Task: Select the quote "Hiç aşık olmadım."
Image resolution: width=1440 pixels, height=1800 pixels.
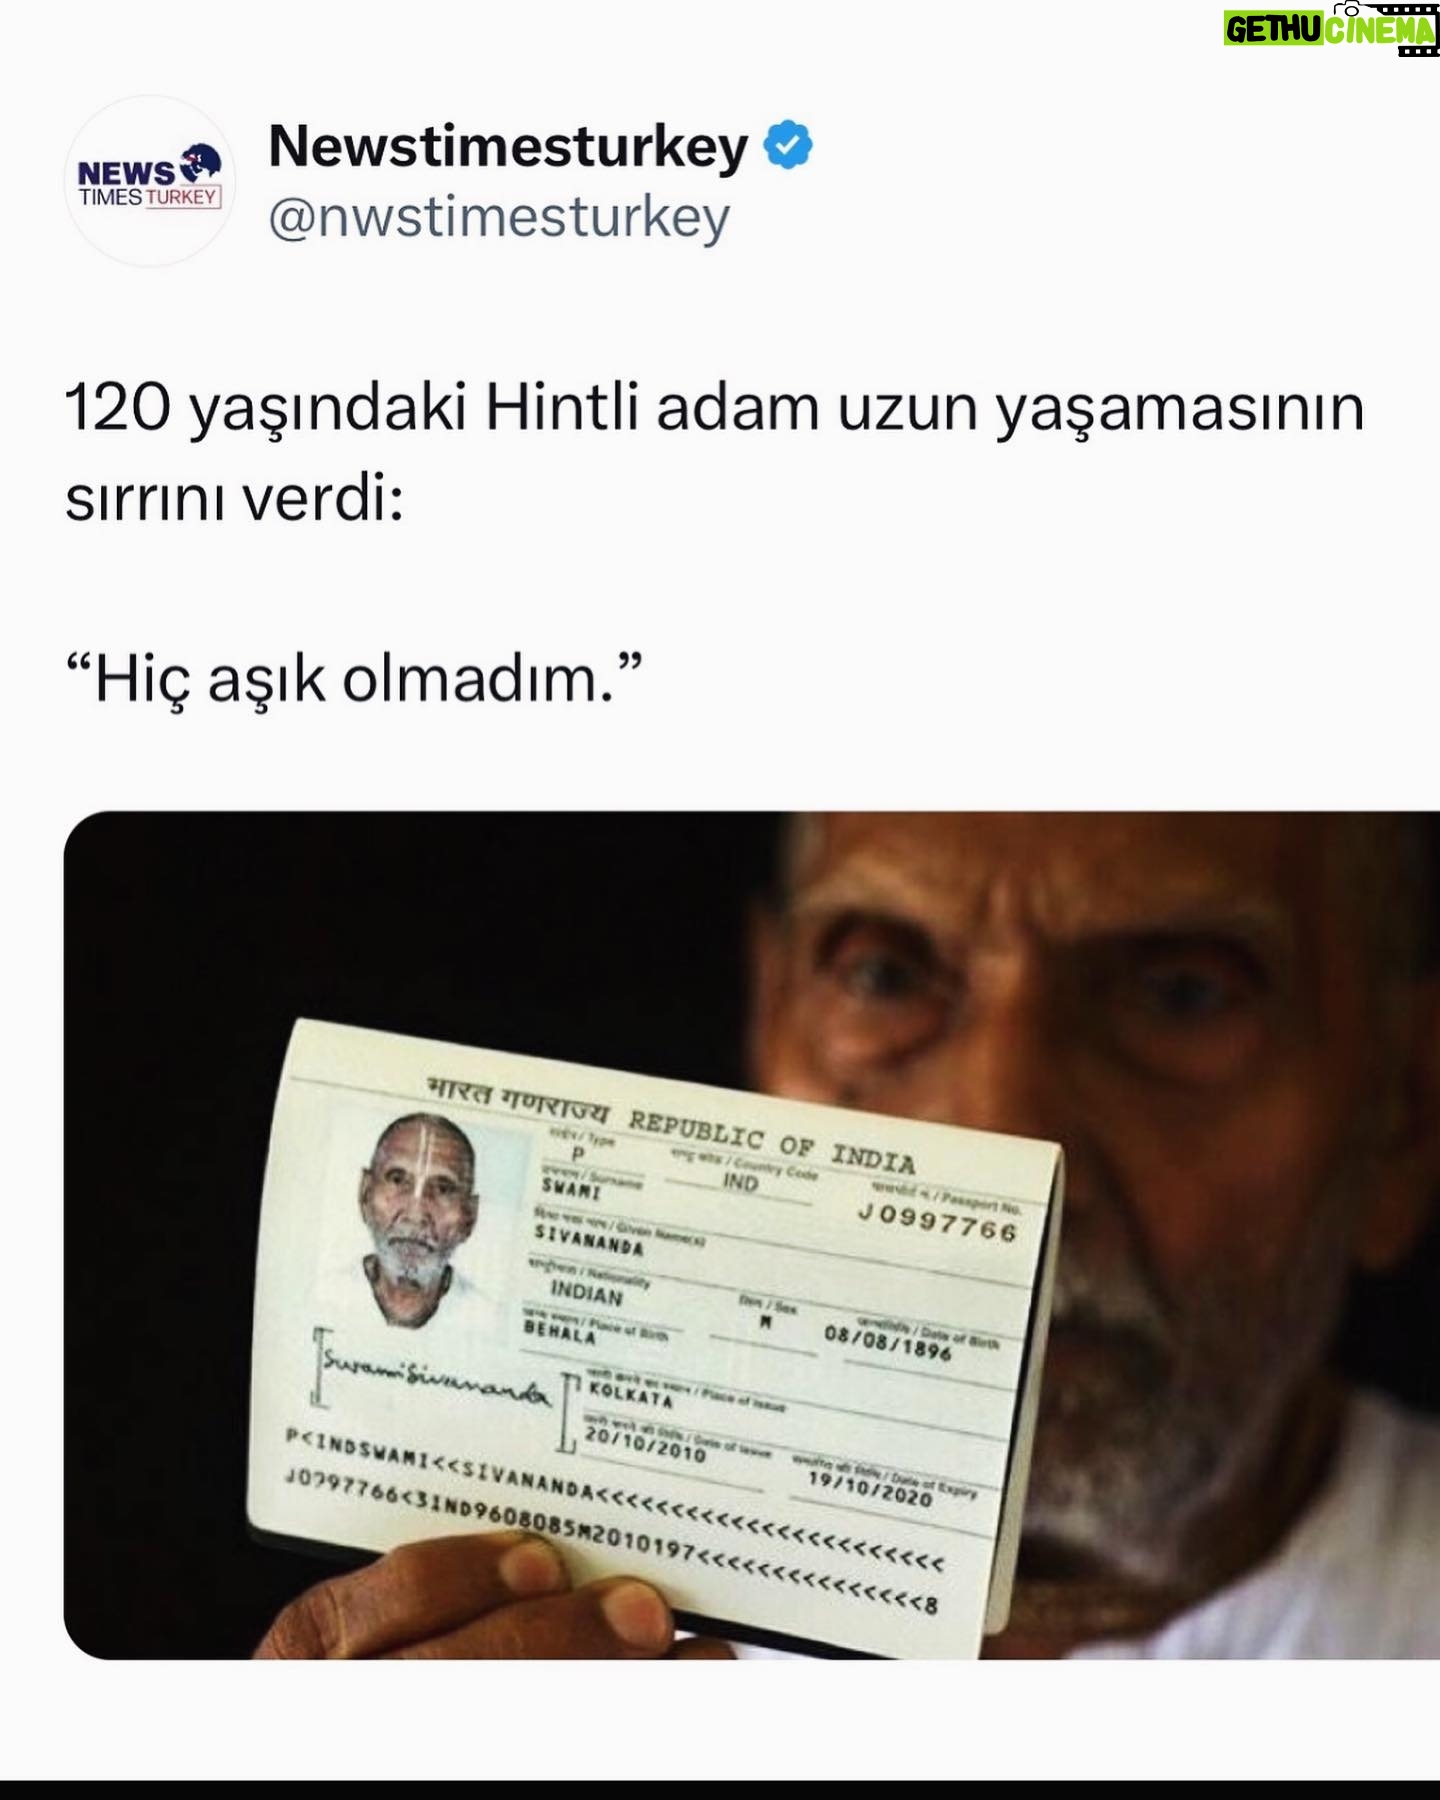Action: click(x=353, y=680)
